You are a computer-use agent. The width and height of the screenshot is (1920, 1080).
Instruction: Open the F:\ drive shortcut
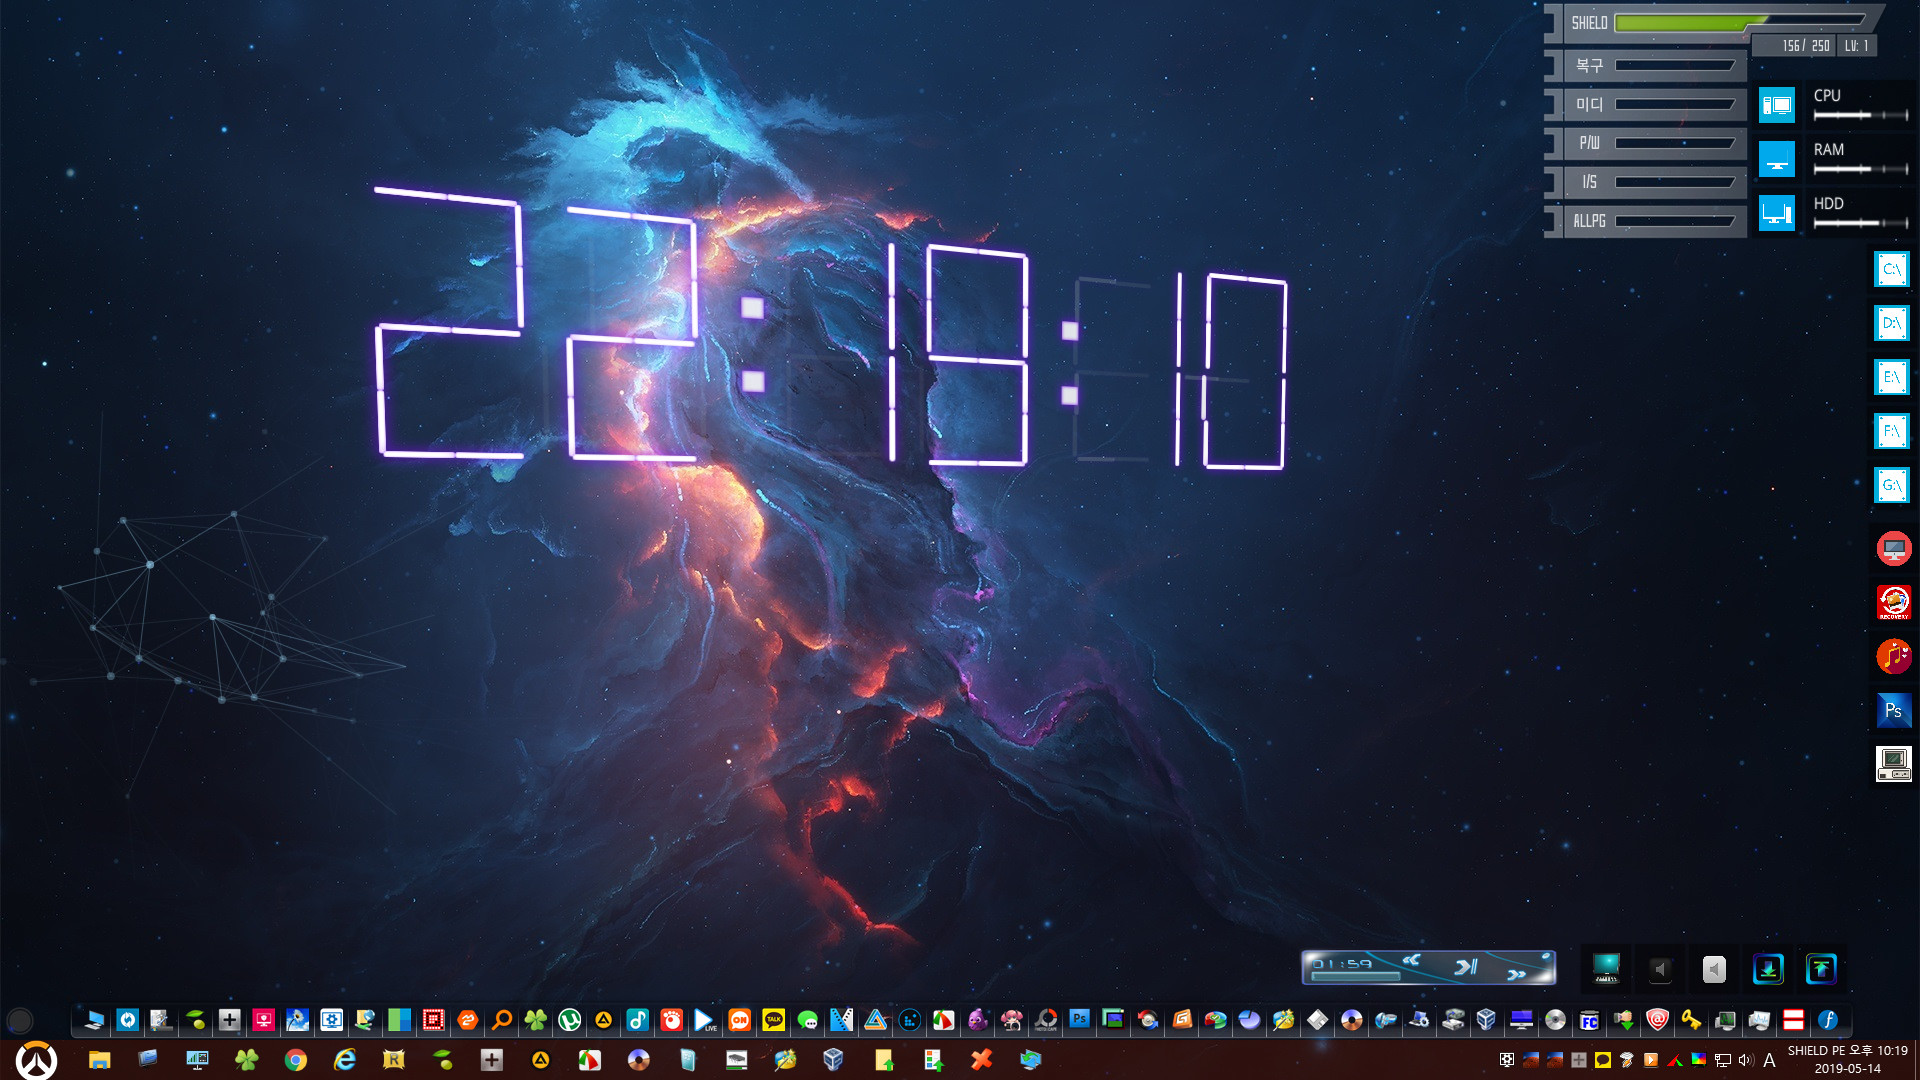tap(1891, 432)
